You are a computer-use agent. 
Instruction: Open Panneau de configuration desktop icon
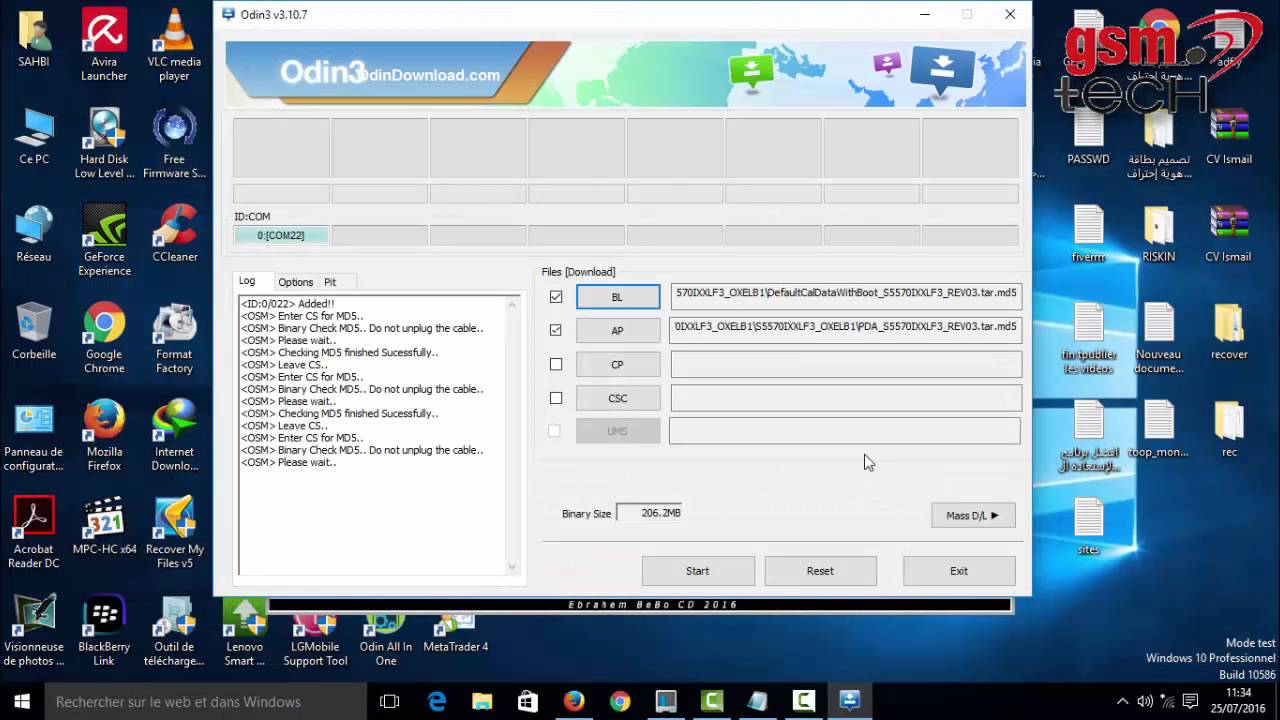coord(34,436)
